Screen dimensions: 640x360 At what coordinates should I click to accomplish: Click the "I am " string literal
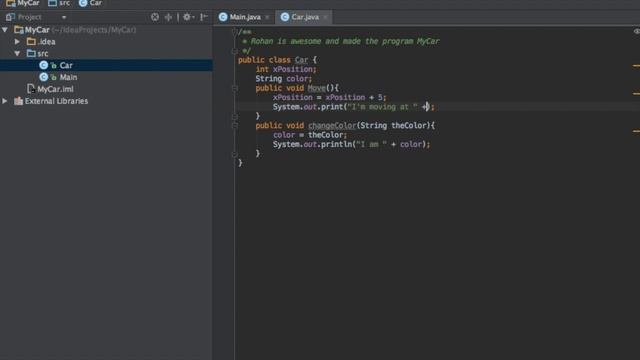click(x=371, y=144)
